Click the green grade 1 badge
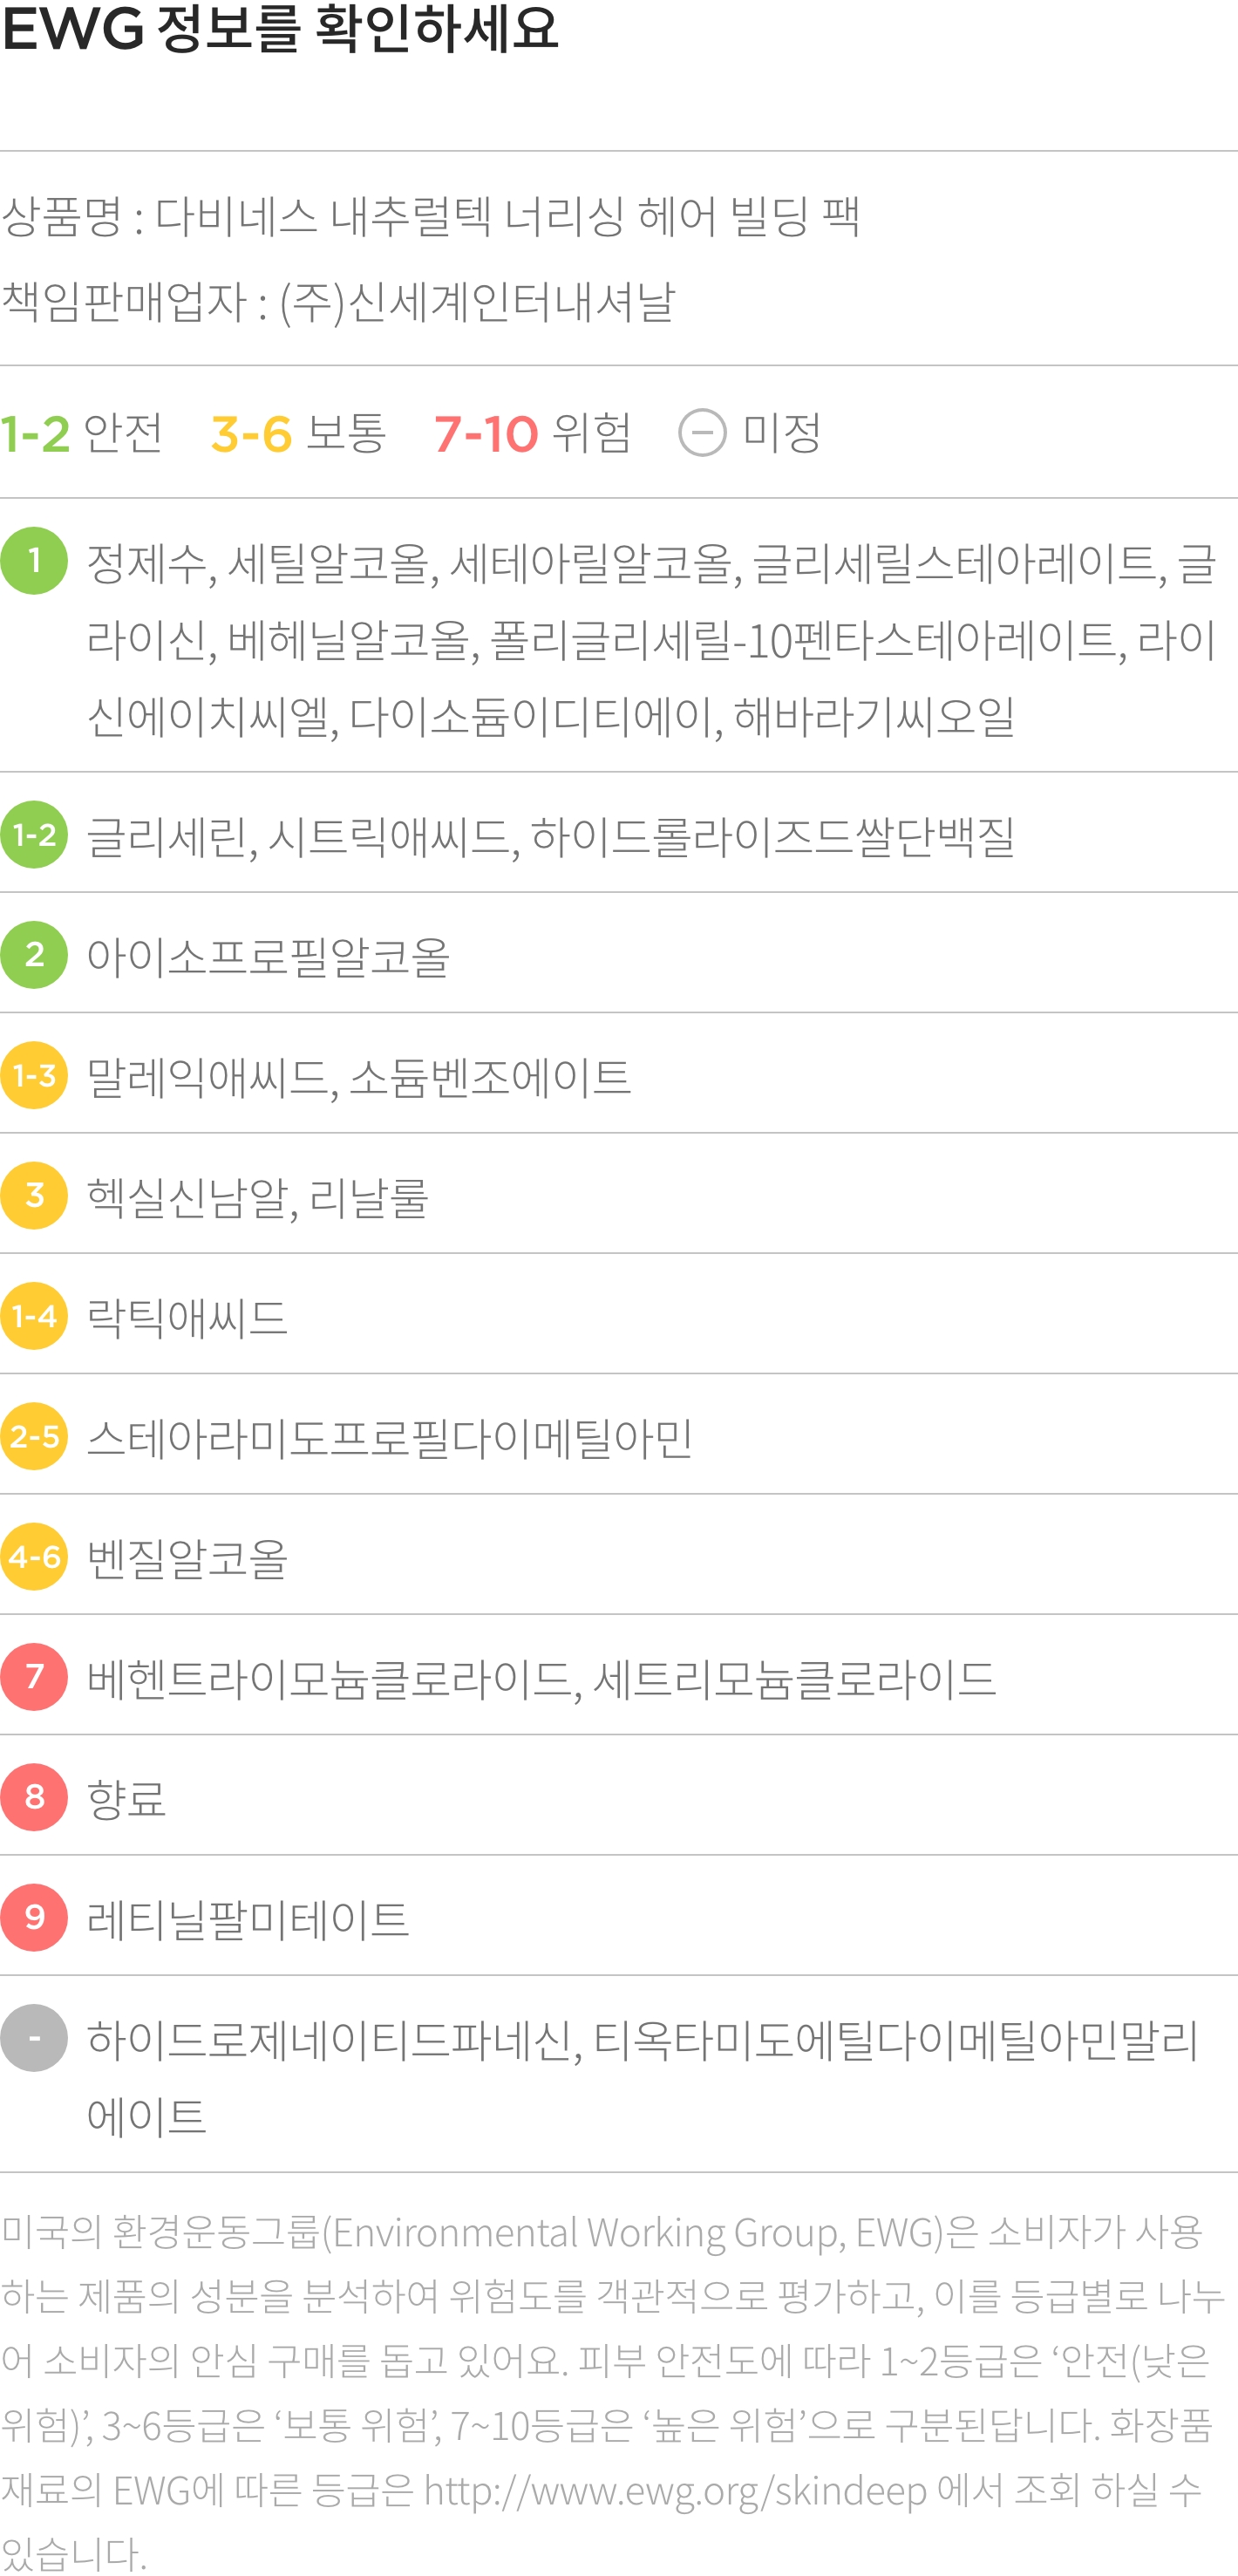The width and height of the screenshot is (1238, 2576). coord(34,561)
